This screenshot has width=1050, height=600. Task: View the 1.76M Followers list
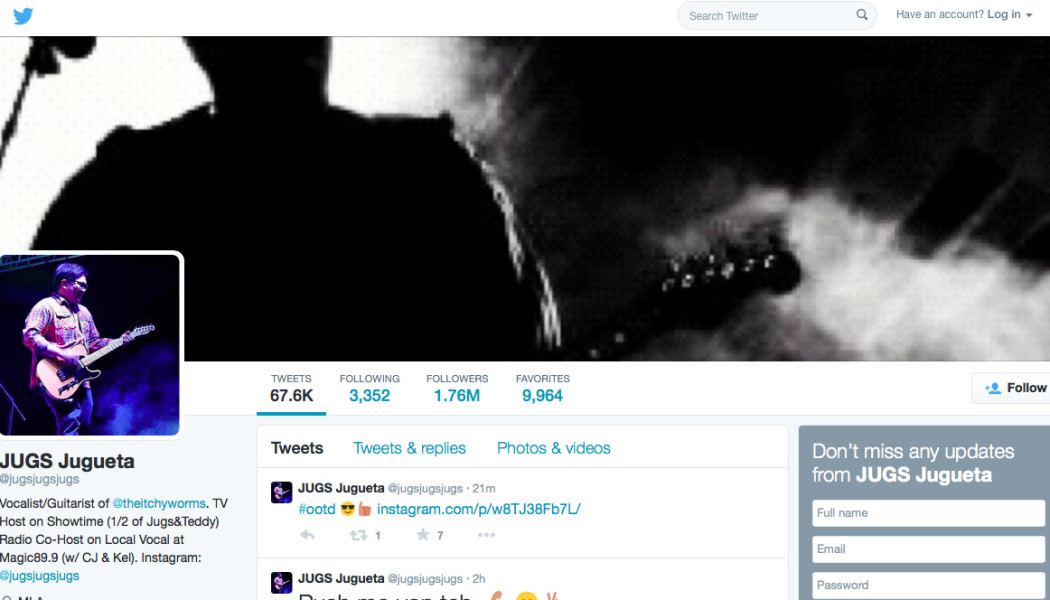457,388
